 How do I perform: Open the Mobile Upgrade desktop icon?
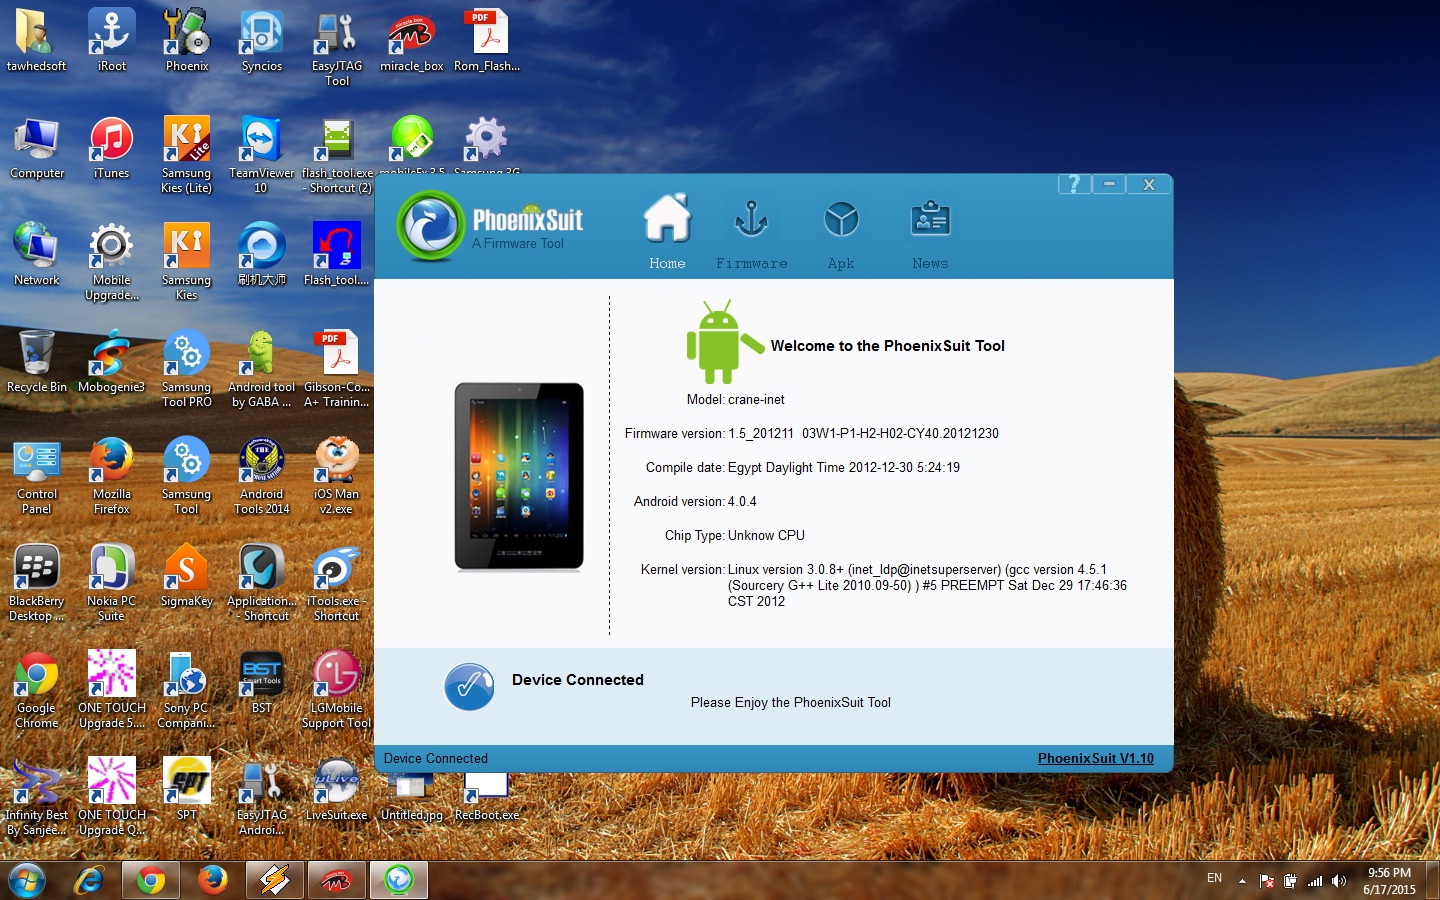(x=112, y=262)
